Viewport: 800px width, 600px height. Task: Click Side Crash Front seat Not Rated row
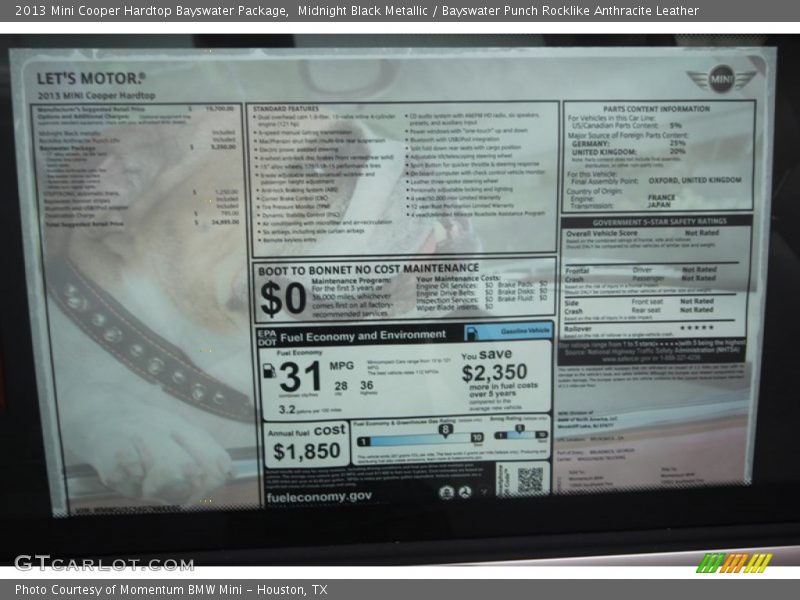pos(639,302)
